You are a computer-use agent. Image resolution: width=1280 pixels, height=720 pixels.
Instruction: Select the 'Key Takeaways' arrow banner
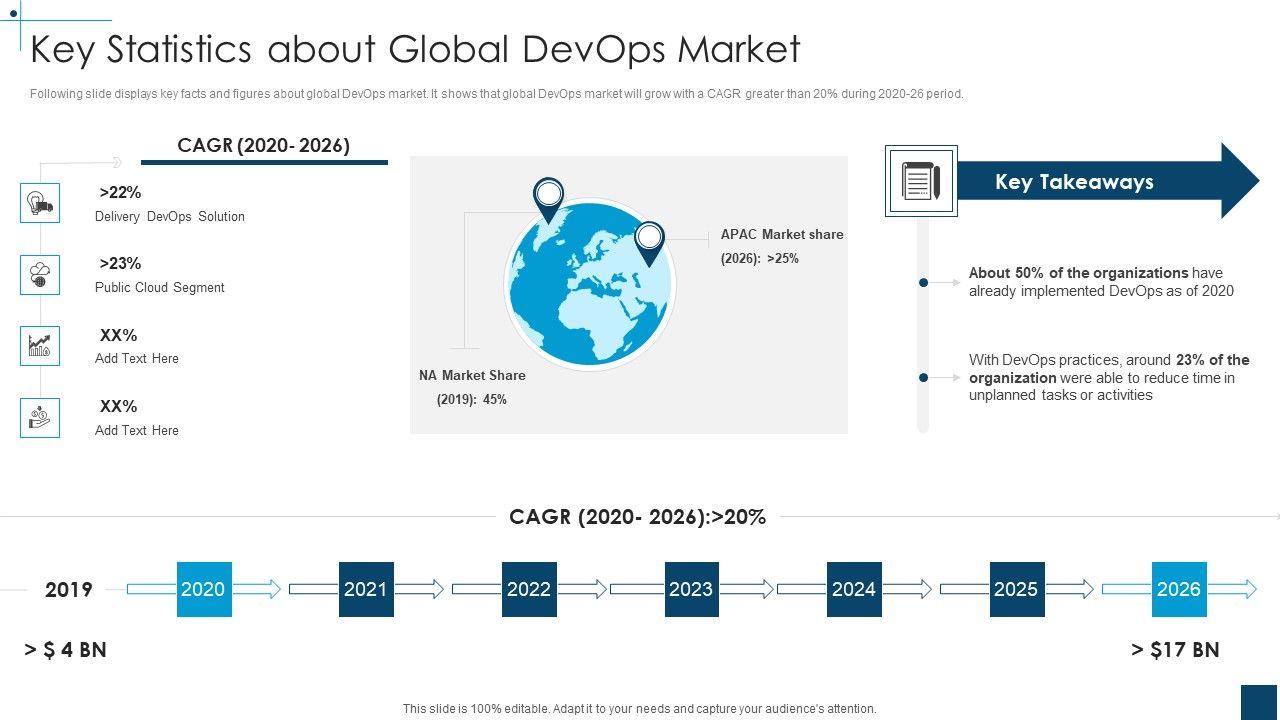coord(1108,181)
